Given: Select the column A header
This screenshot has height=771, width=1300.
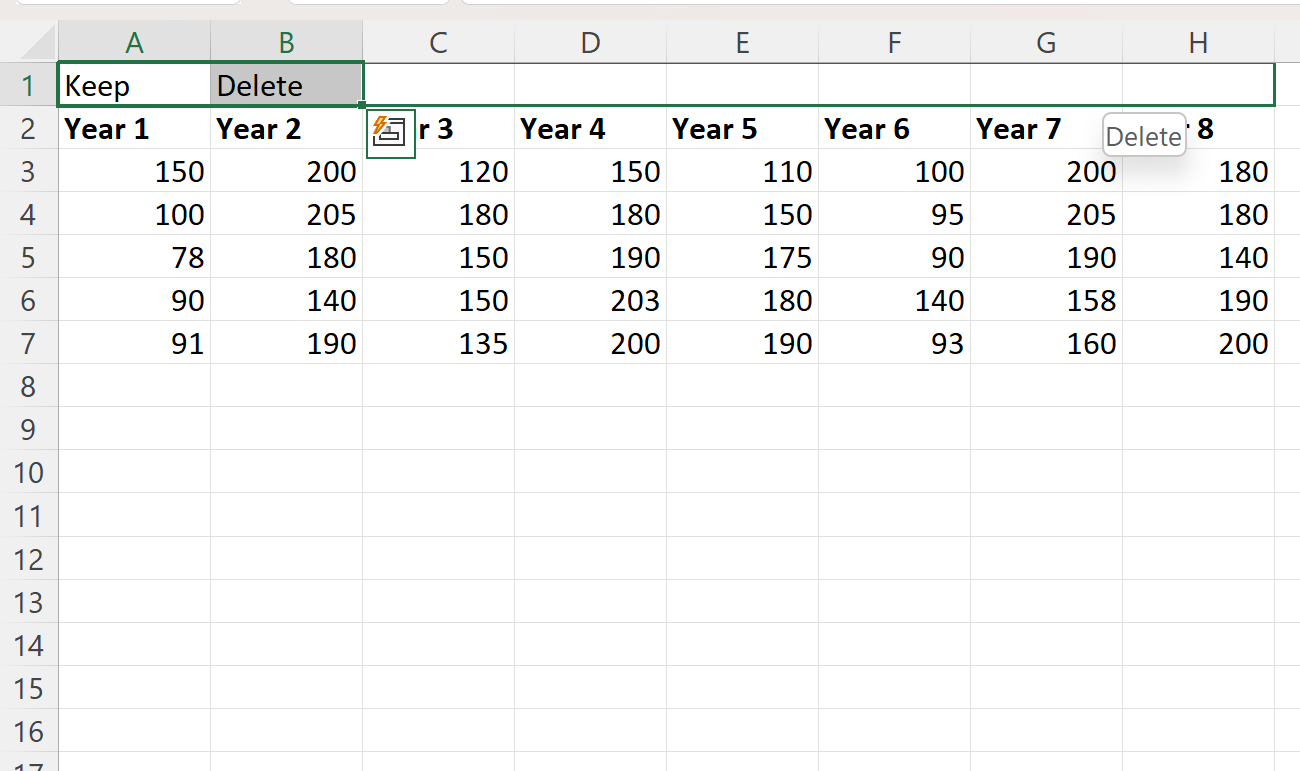Looking at the screenshot, I should [134, 42].
